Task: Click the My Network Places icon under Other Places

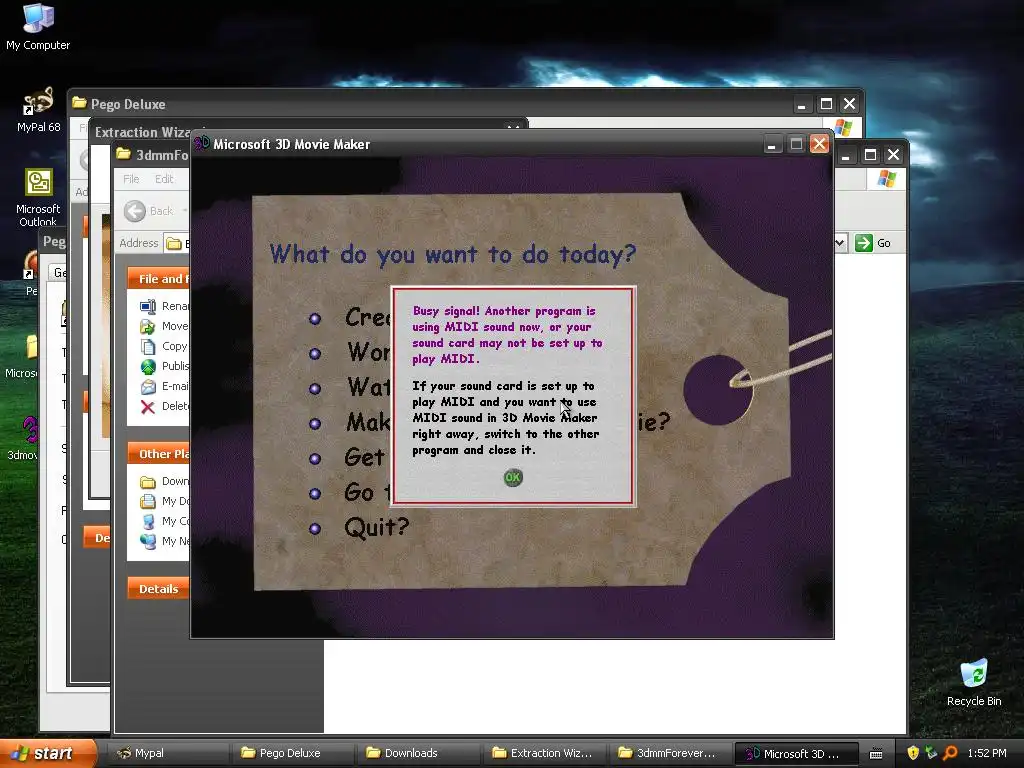Action: (x=148, y=541)
